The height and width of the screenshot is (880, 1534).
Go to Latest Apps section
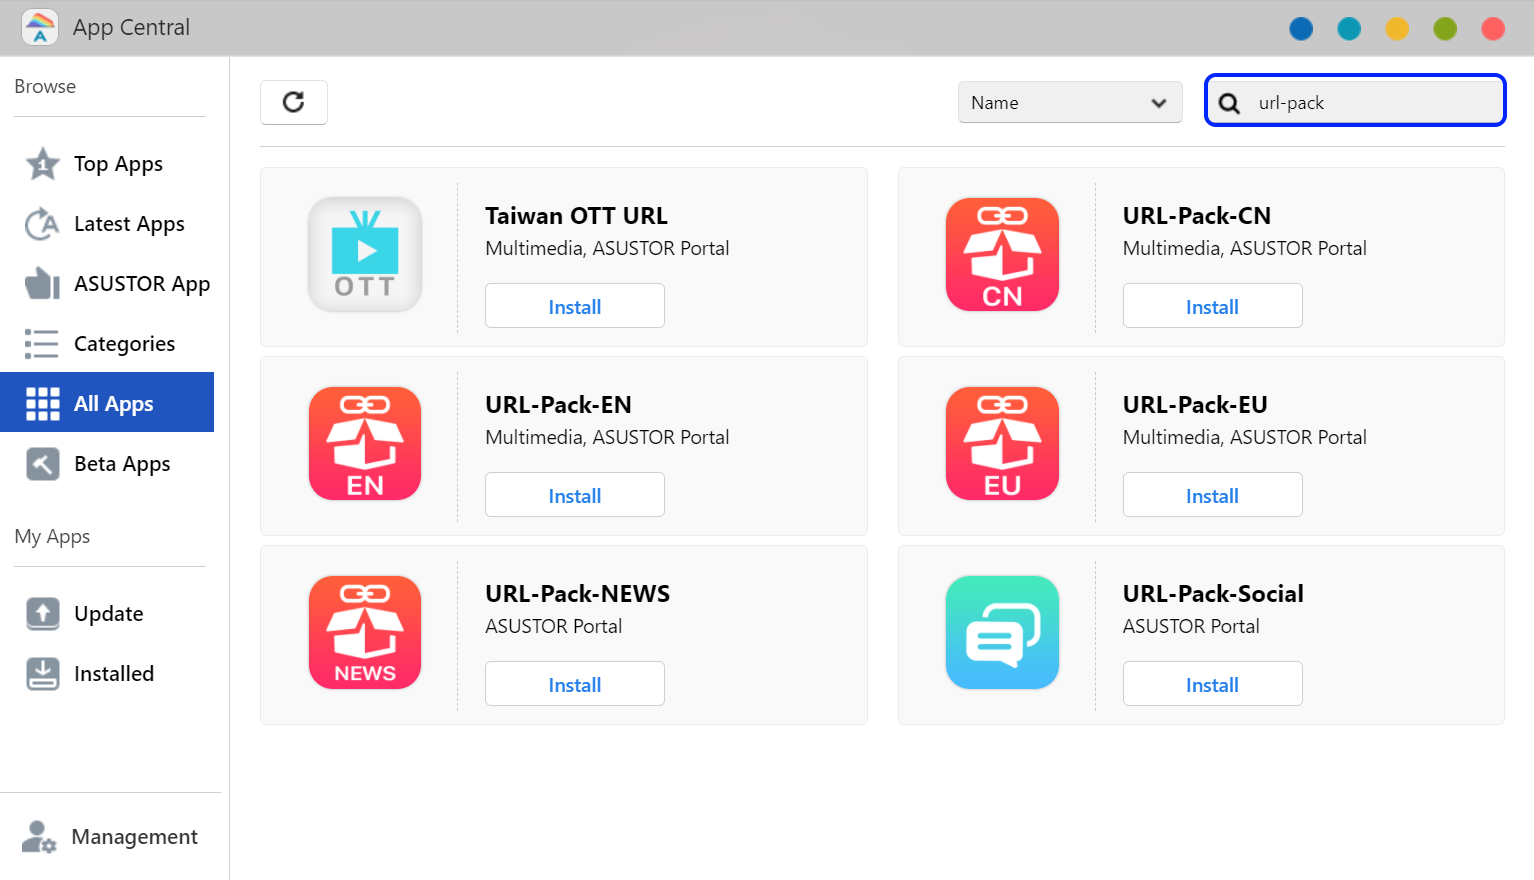coord(107,223)
